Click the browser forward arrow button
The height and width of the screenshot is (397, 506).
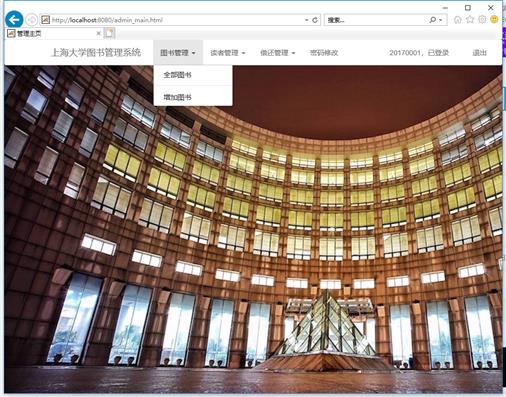pos(32,20)
